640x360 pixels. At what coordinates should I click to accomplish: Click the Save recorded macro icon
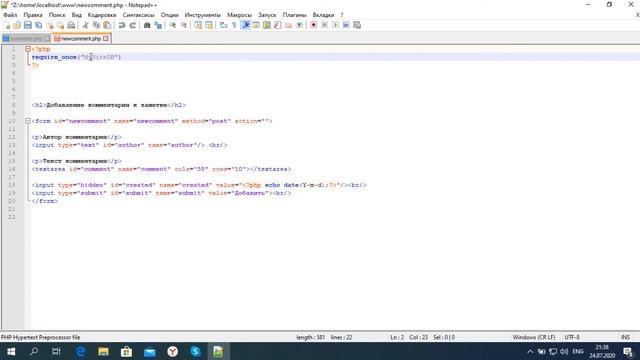(x=357, y=25)
